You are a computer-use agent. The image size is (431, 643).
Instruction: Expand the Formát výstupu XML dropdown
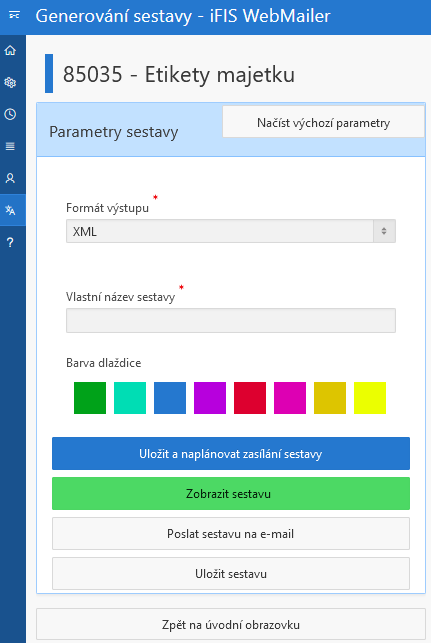point(231,231)
